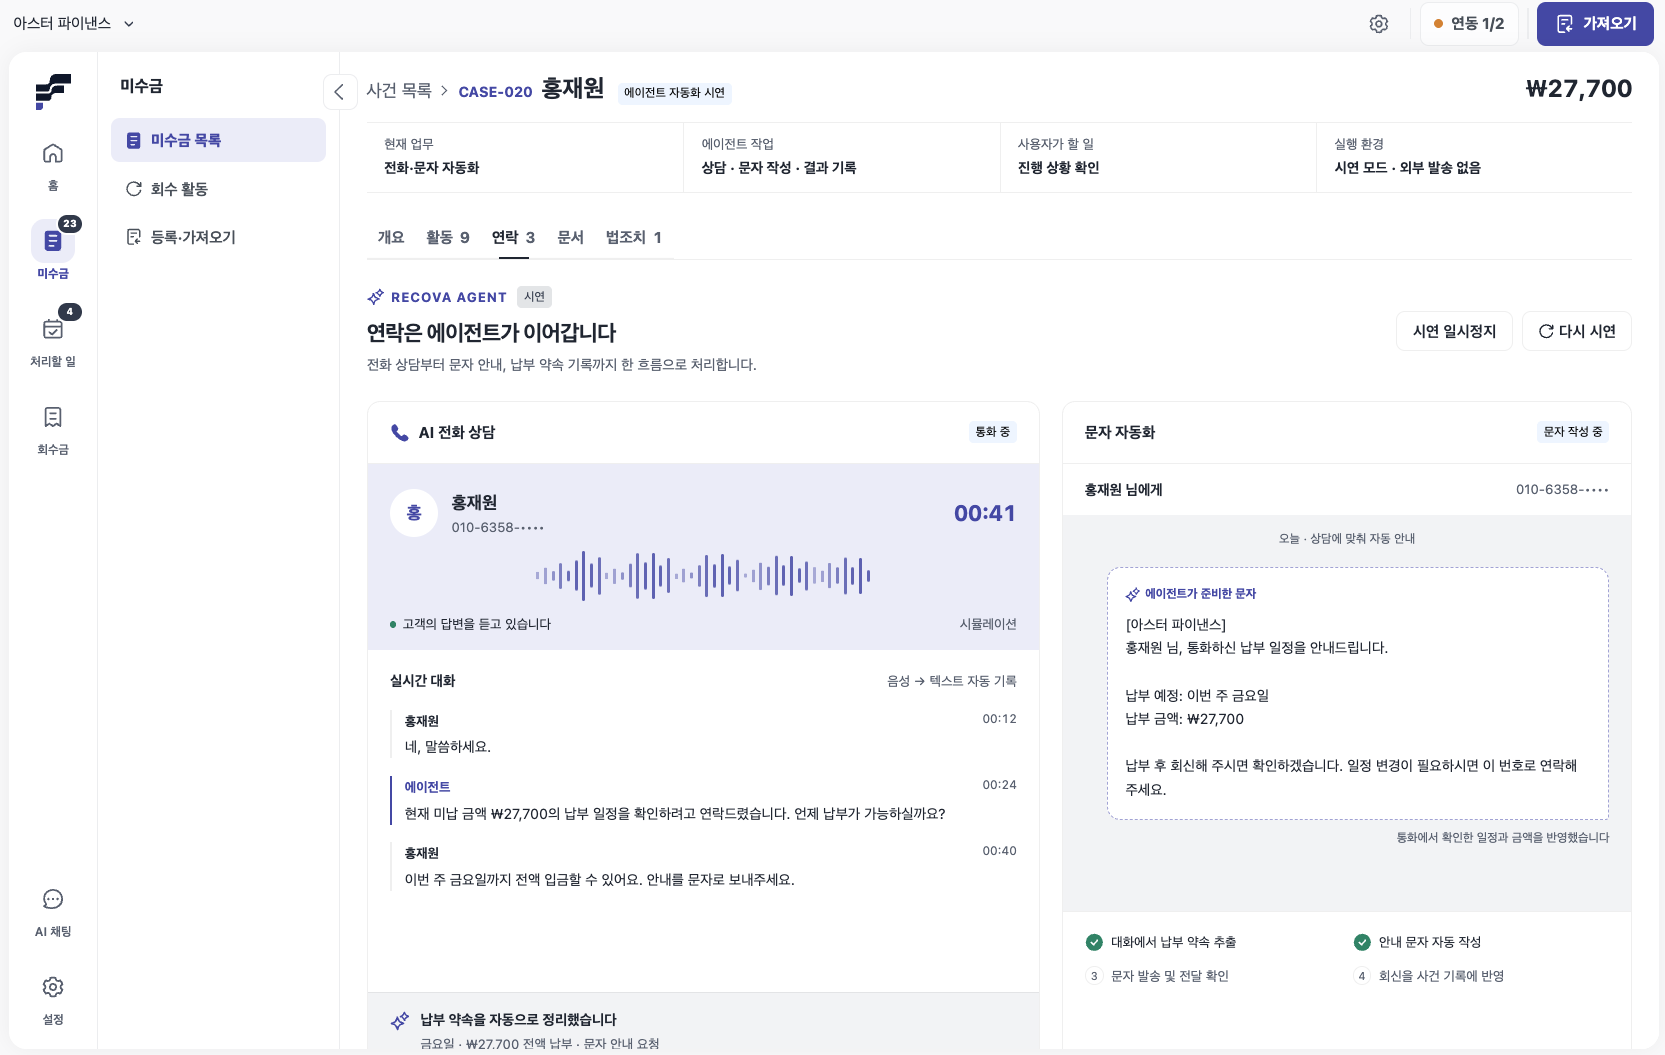Go to Home in the sidebar
Viewport: 1665px width, 1055px height.
[x=53, y=165]
